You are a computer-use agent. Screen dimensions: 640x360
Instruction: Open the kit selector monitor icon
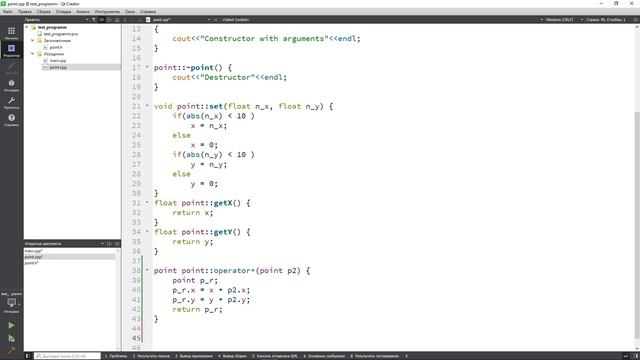pos(11,303)
